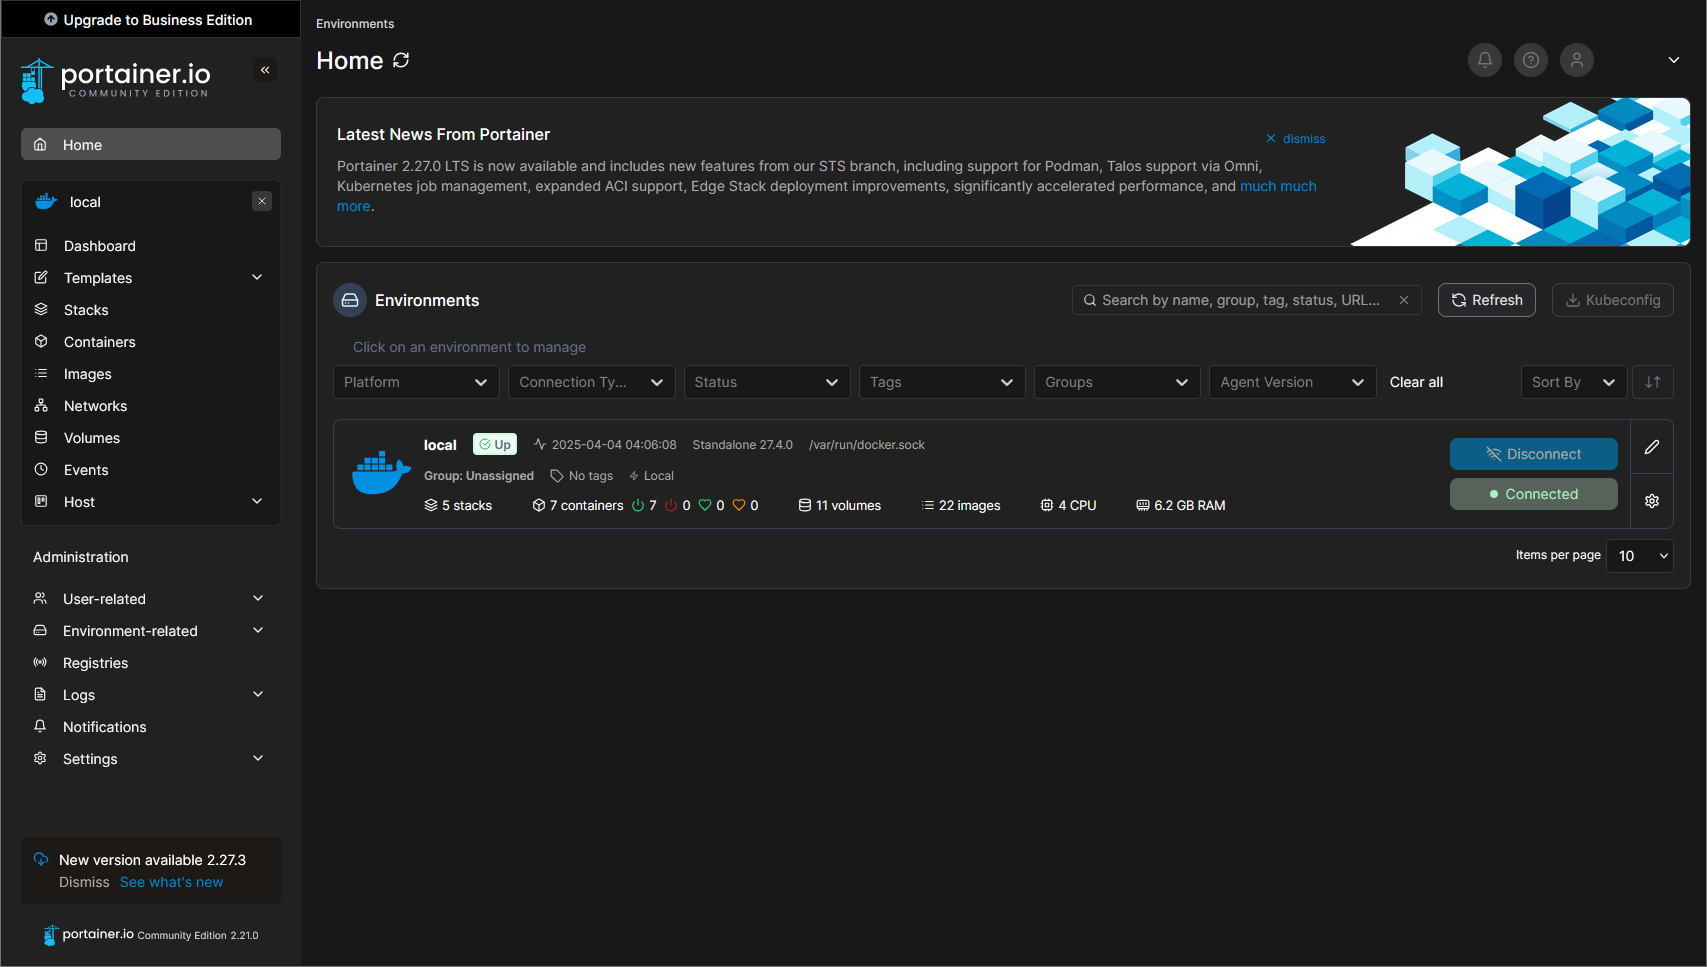Toggle the sort direction arrows button
Image resolution: width=1707 pixels, height=967 pixels.
pos(1653,381)
